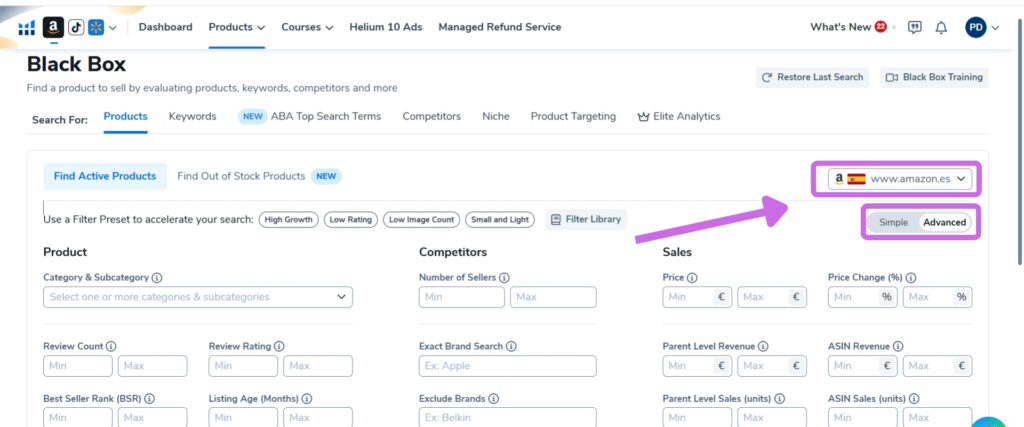1024x427 pixels.
Task: Switch filter mode to Simple
Action: click(x=893, y=222)
